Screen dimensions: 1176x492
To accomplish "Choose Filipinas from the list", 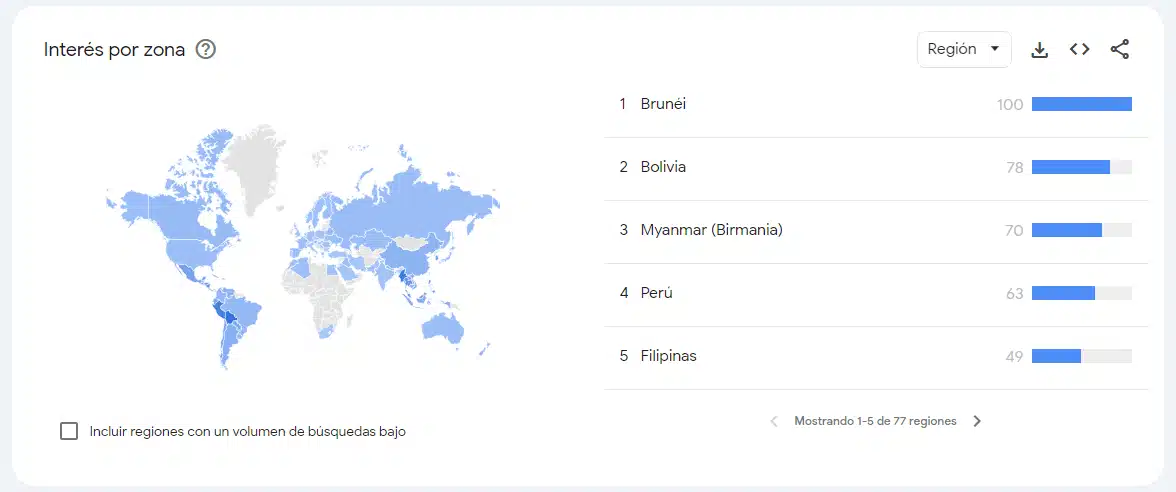I will [x=668, y=356].
